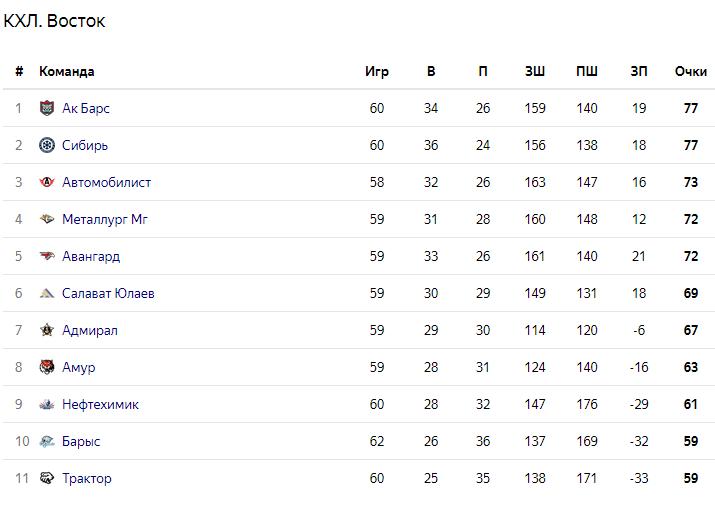The image size is (715, 513).
Task: Click the Команда column header
Action: pyautogui.click(x=67, y=71)
